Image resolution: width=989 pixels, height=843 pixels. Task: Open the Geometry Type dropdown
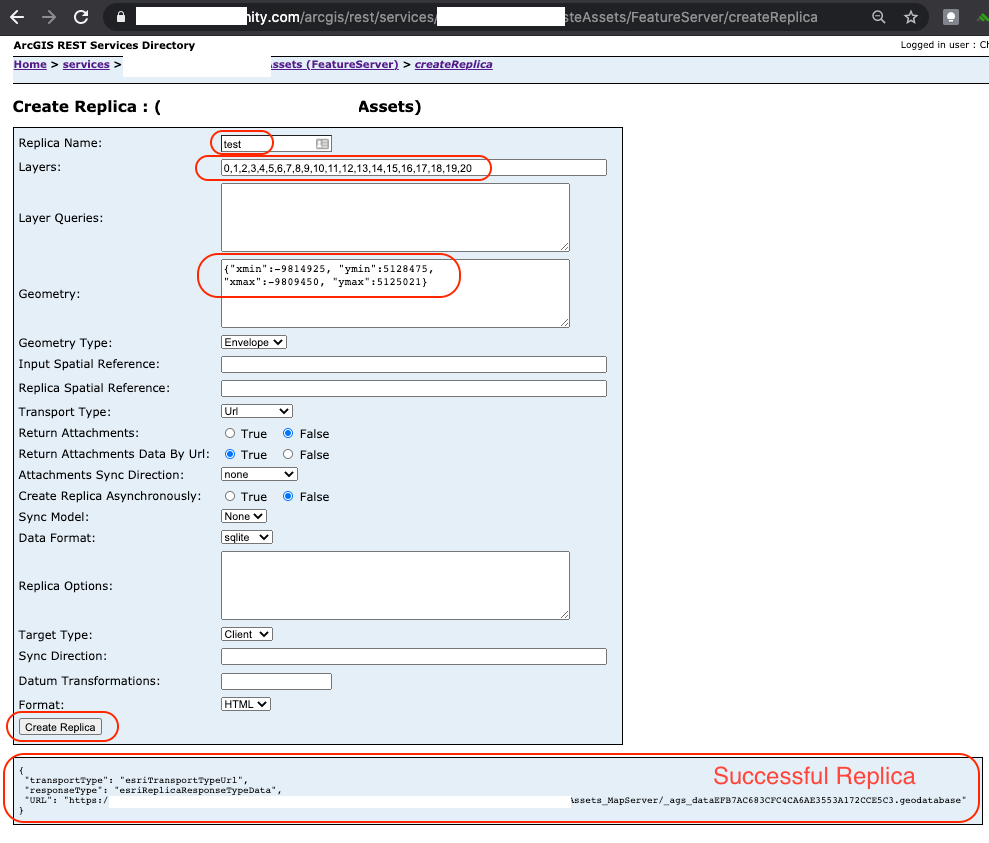[x=254, y=342]
